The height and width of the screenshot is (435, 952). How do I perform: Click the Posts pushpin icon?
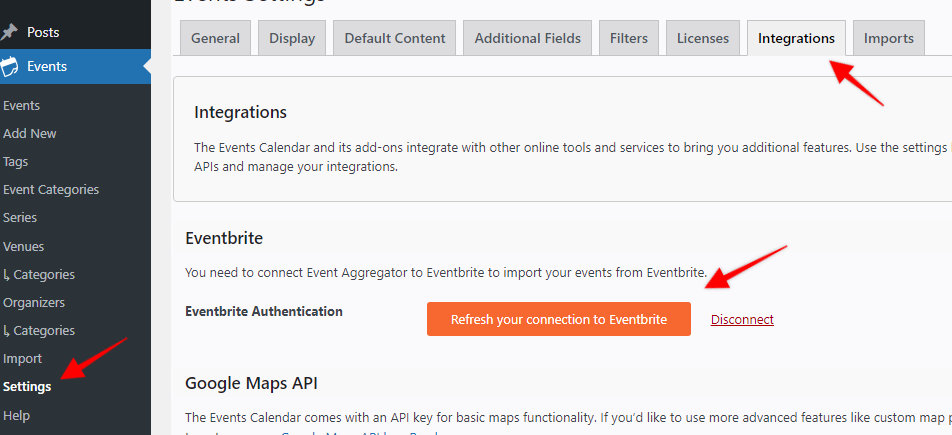click(x=11, y=32)
